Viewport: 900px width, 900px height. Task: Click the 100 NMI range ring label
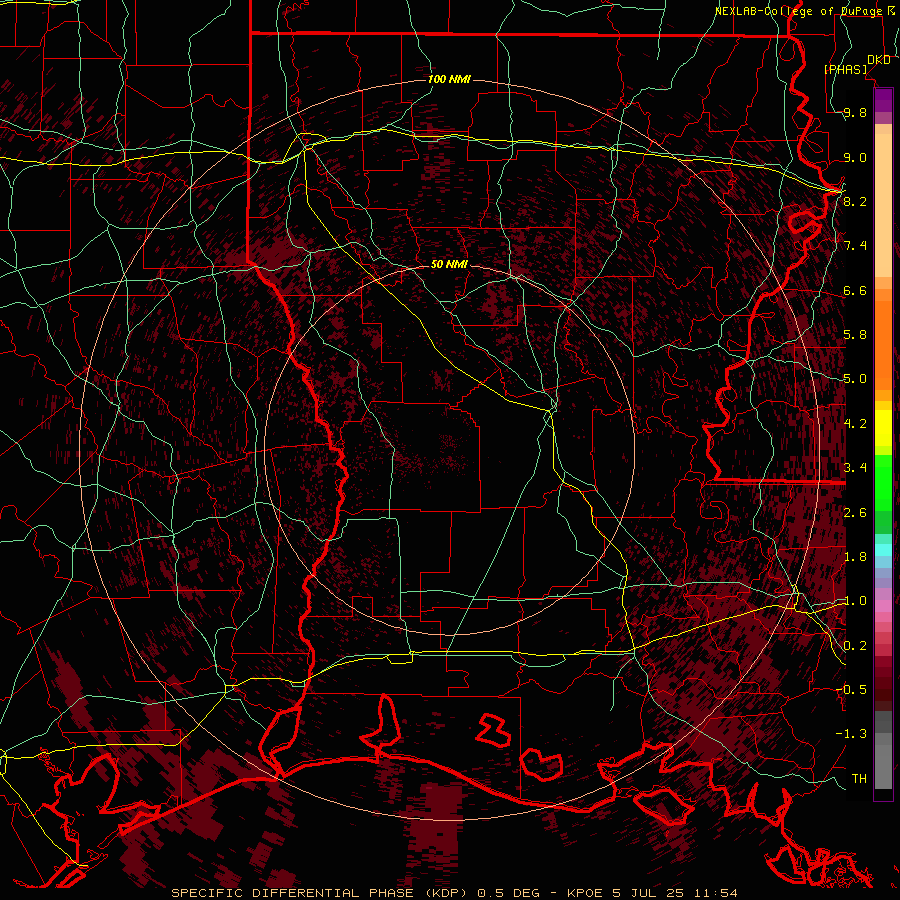449,79
